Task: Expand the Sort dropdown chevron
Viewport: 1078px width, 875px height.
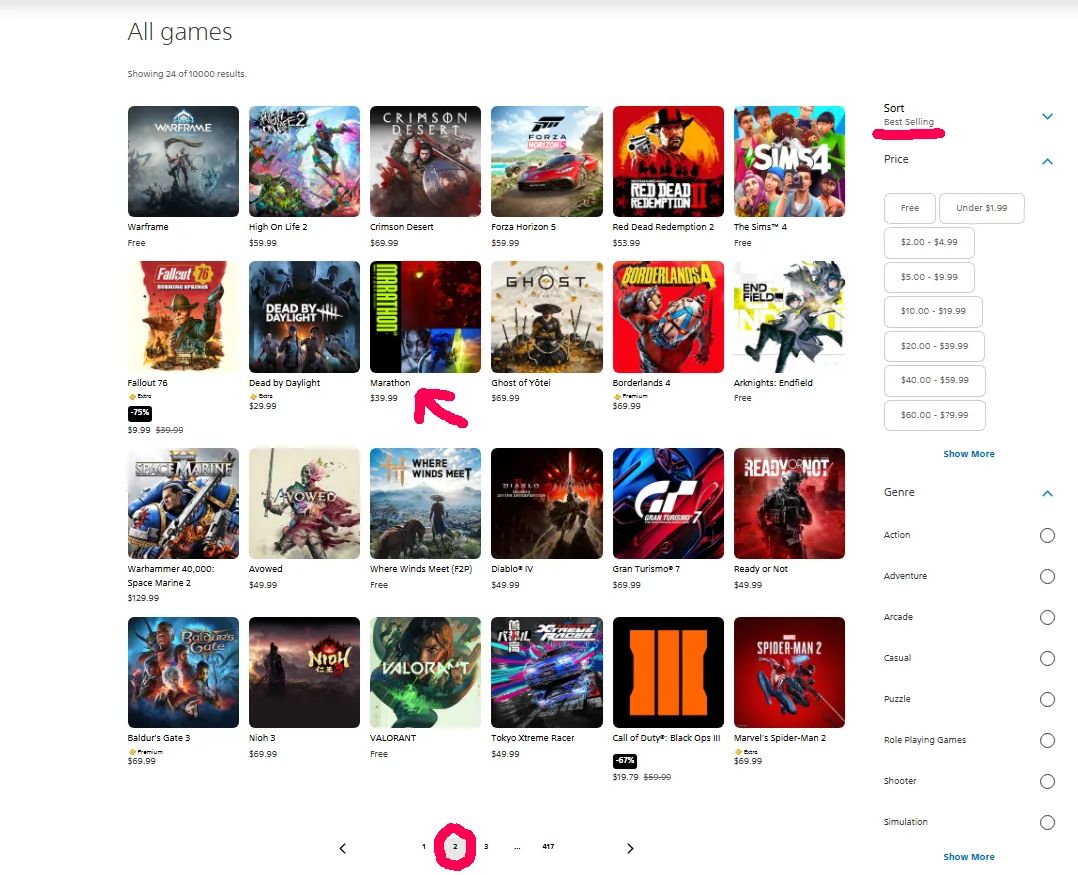Action: click(x=1047, y=116)
